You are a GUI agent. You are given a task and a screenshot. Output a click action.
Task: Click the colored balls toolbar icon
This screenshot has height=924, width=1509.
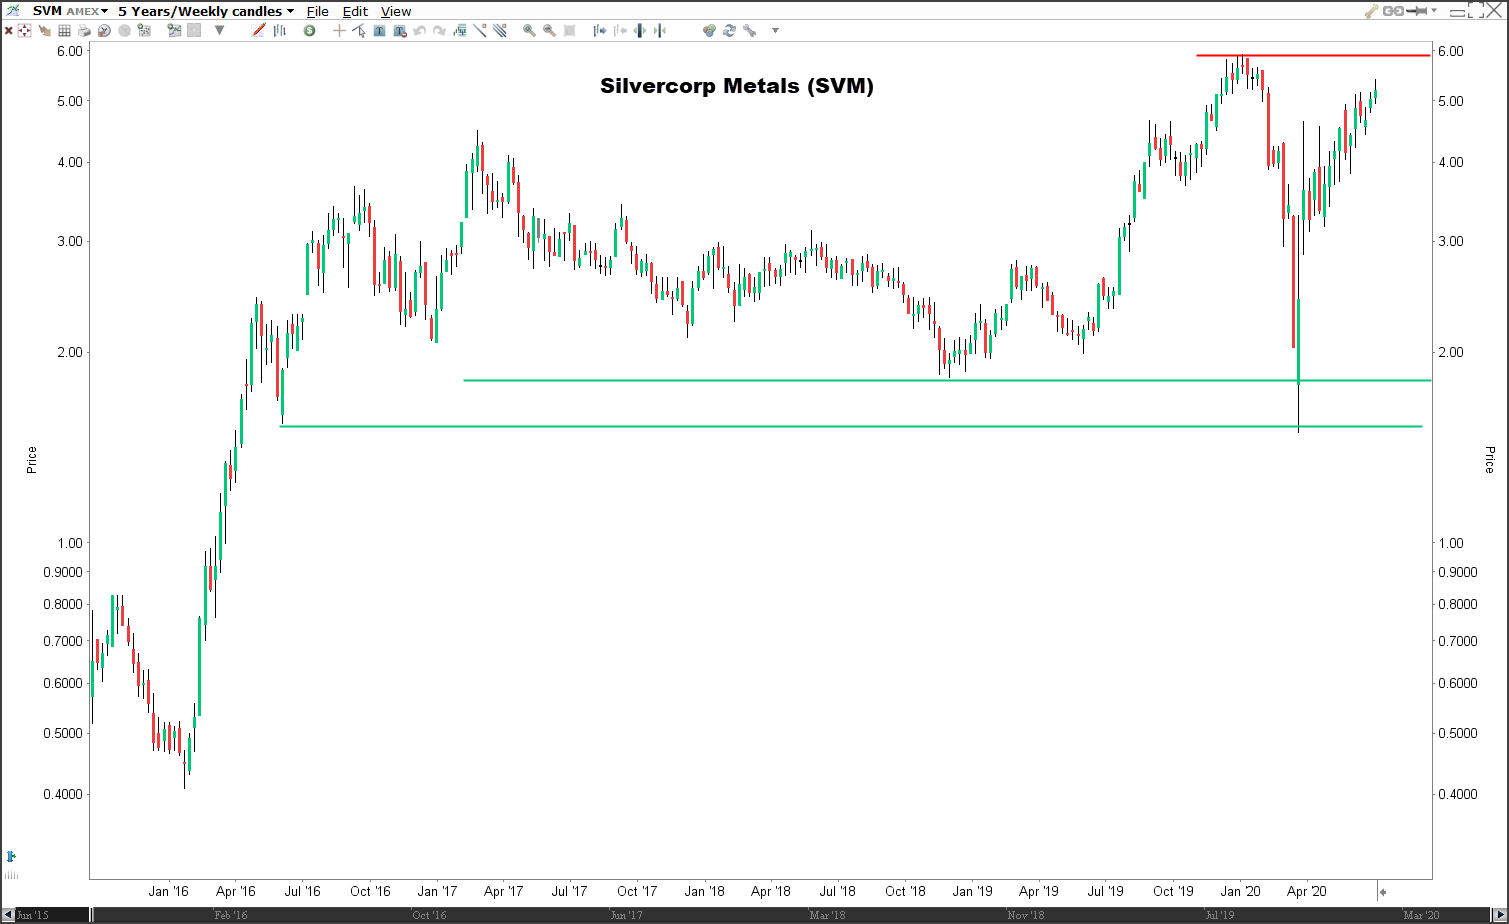[x=710, y=31]
